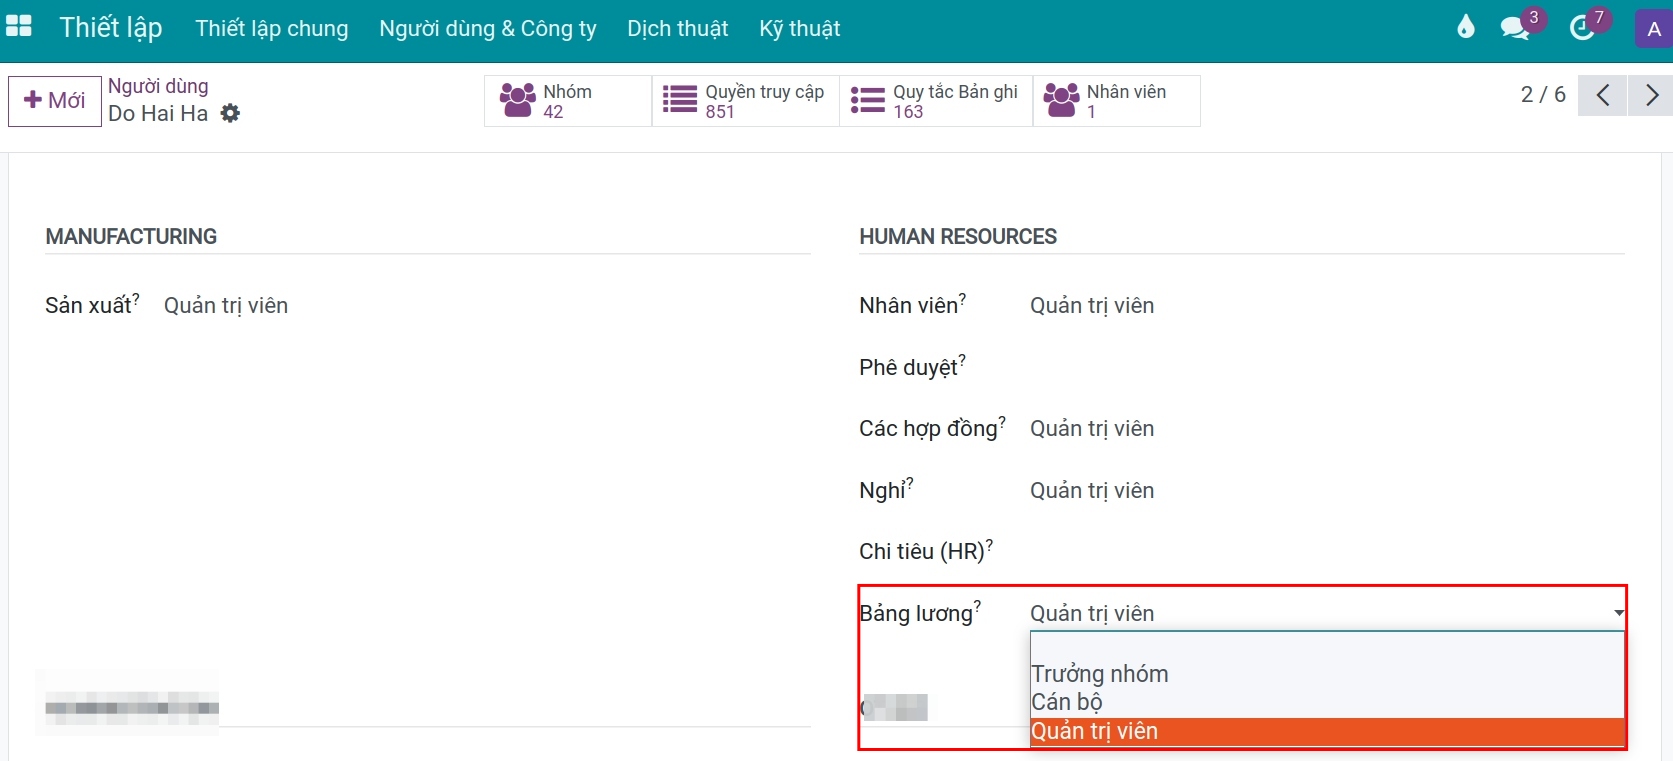Open Người dùng & Công ty menu
This screenshot has height=761, width=1673.
point(488,29)
